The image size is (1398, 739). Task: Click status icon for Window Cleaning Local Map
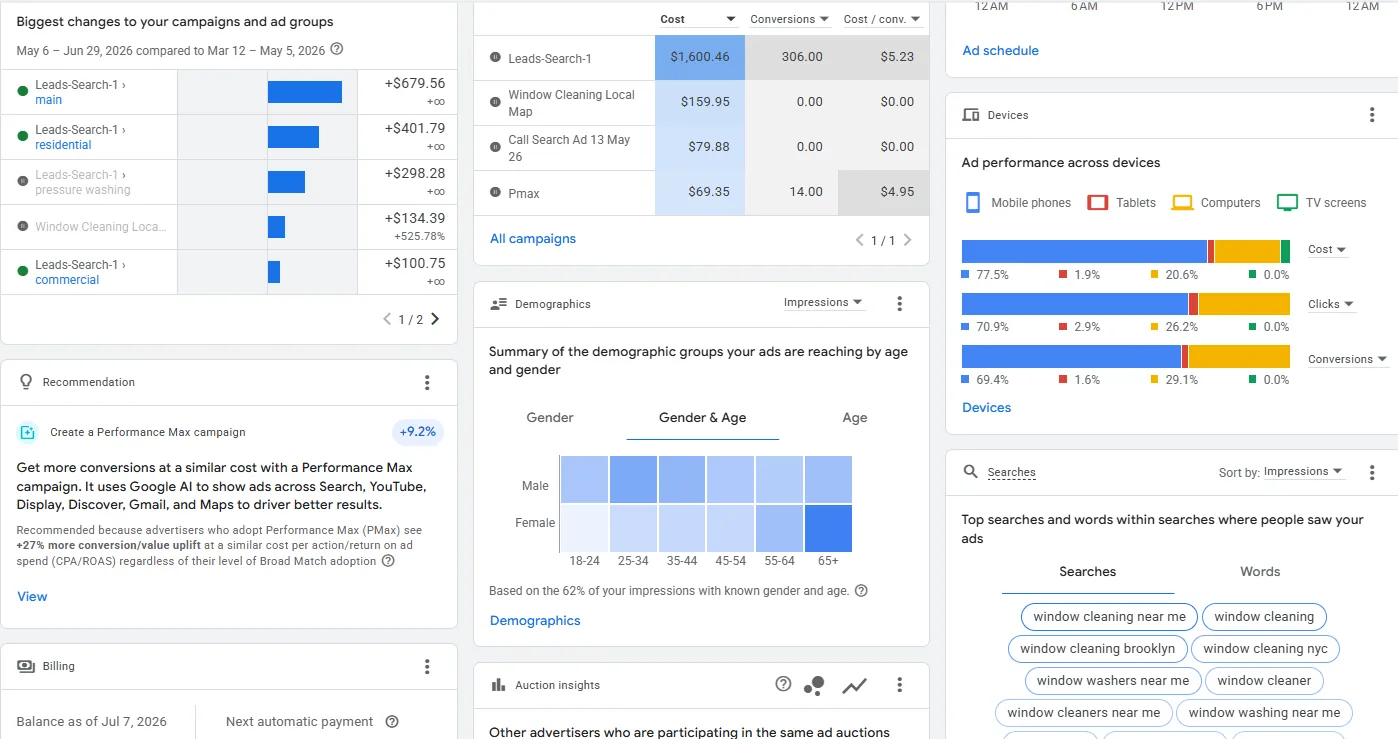(x=495, y=102)
